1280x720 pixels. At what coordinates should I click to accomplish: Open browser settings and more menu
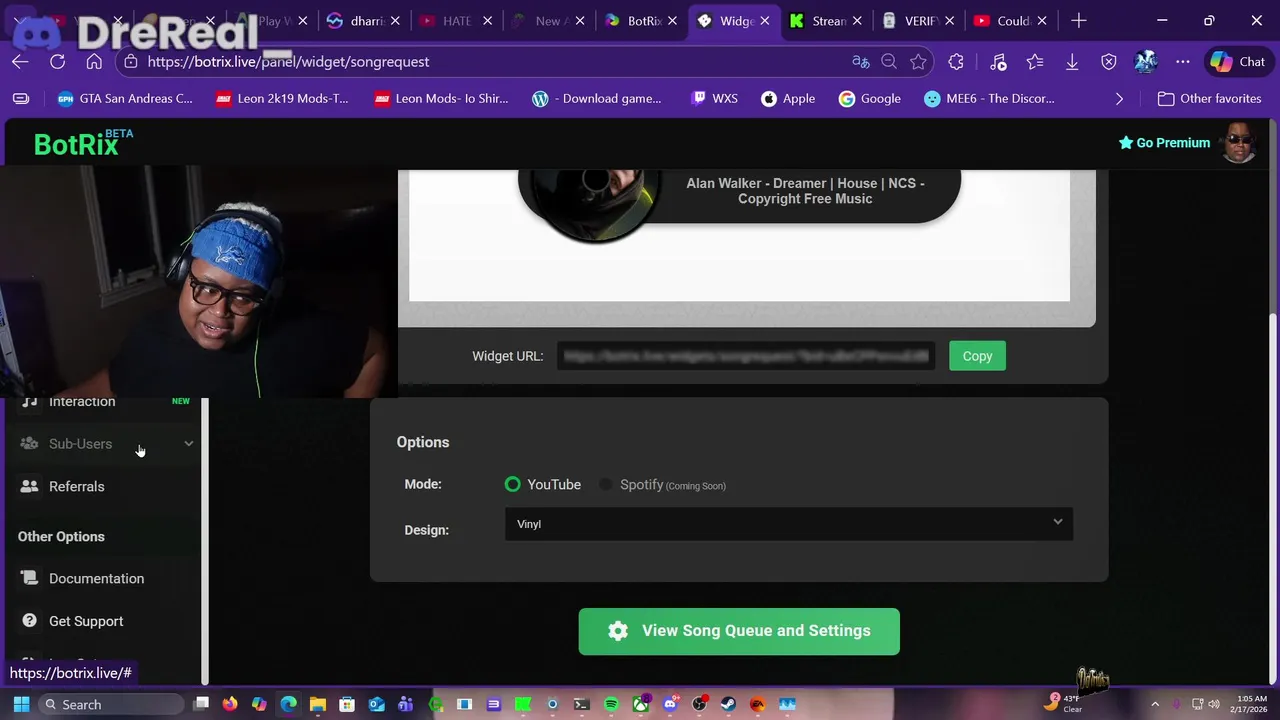[x=1183, y=62]
